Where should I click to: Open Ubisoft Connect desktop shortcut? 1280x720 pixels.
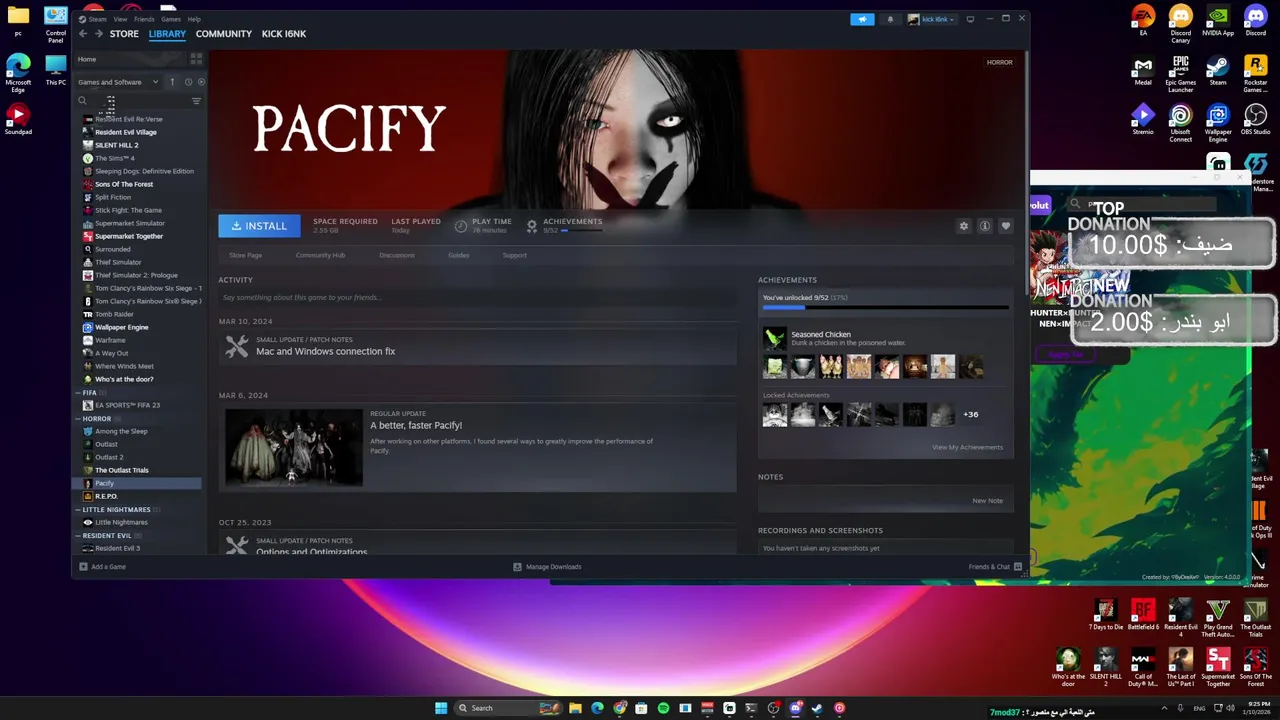pos(1181,124)
